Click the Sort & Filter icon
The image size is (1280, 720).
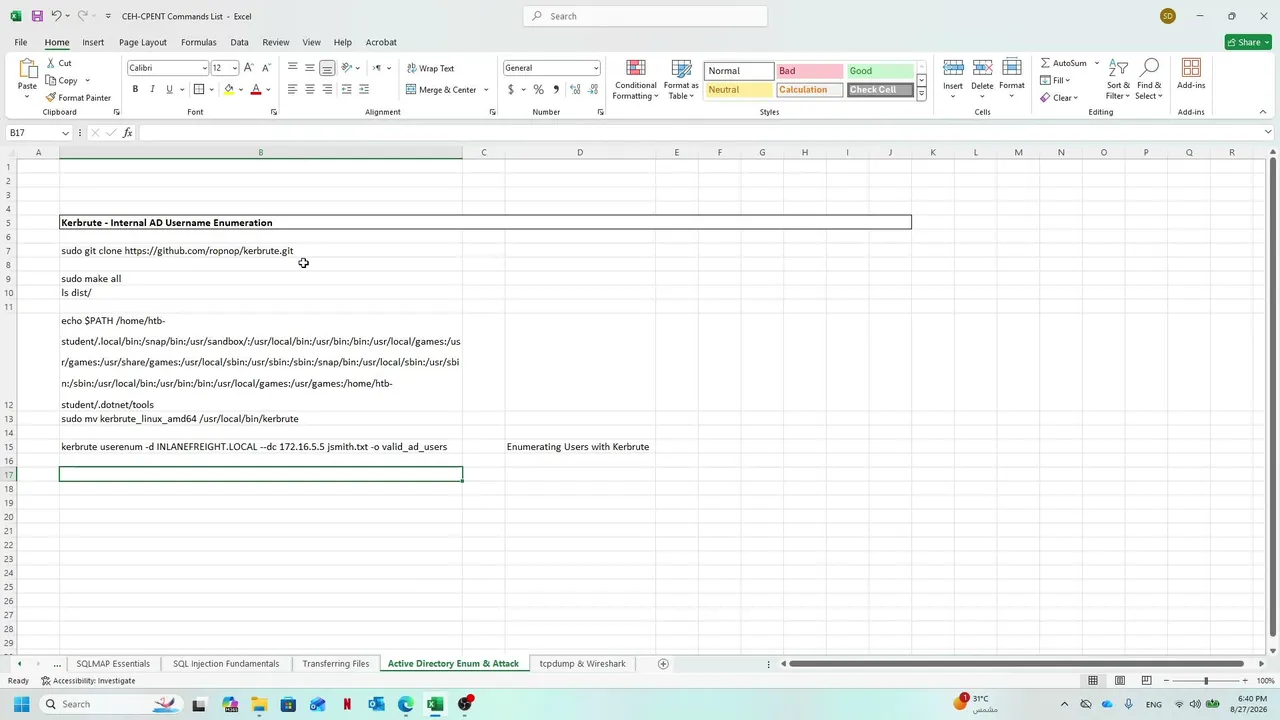(x=1118, y=68)
